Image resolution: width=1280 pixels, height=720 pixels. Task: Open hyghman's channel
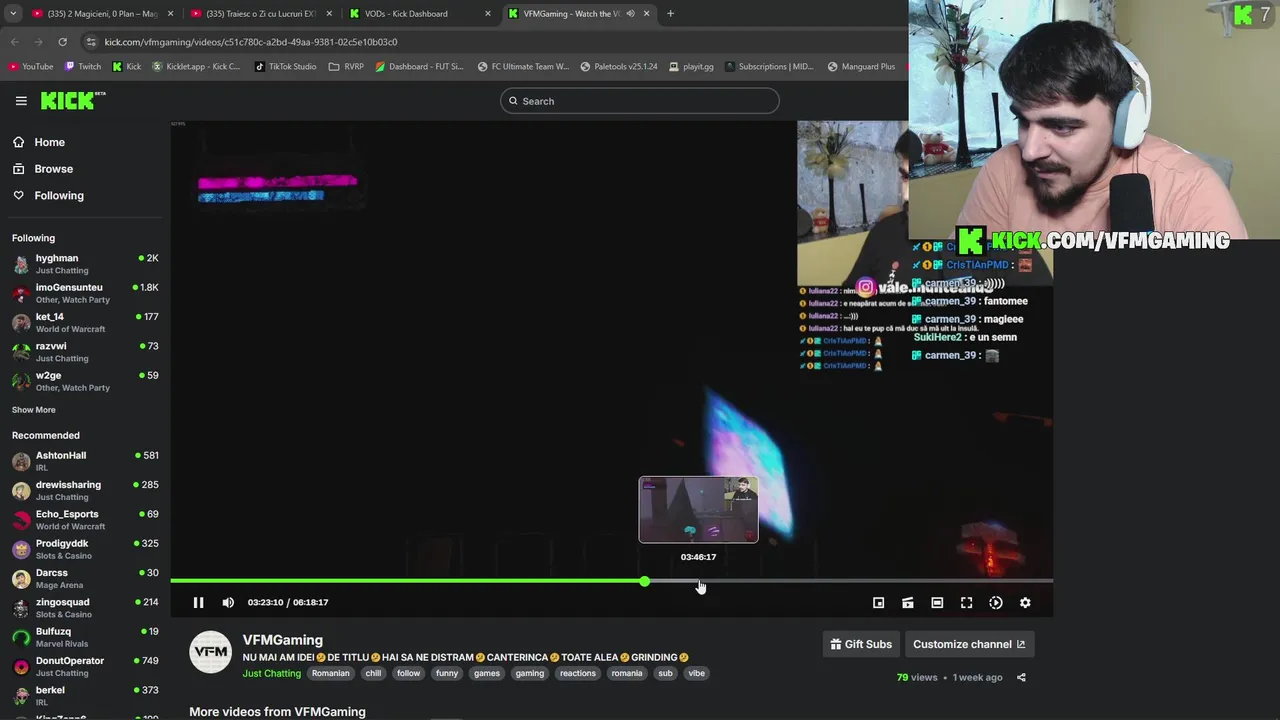[x=85, y=264]
